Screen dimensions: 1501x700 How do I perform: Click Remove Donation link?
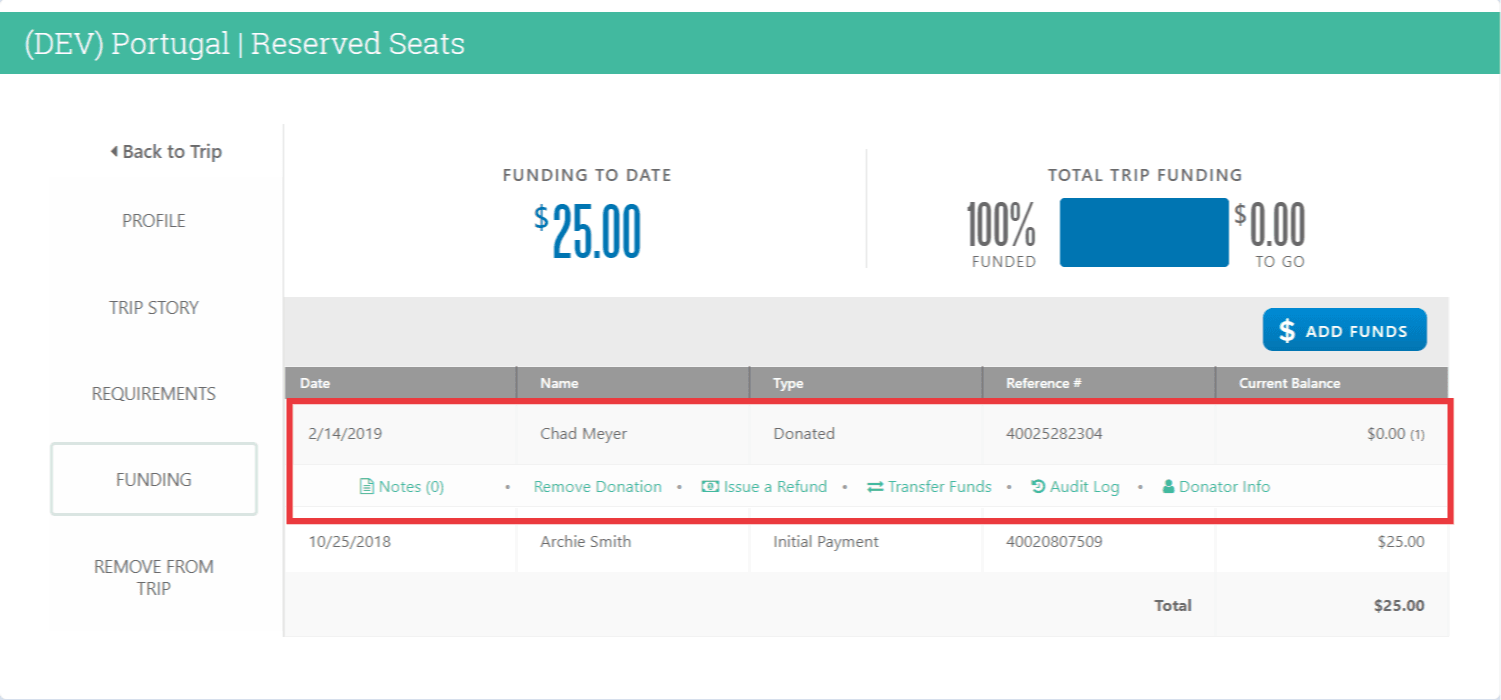pyautogui.click(x=598, y=487)
